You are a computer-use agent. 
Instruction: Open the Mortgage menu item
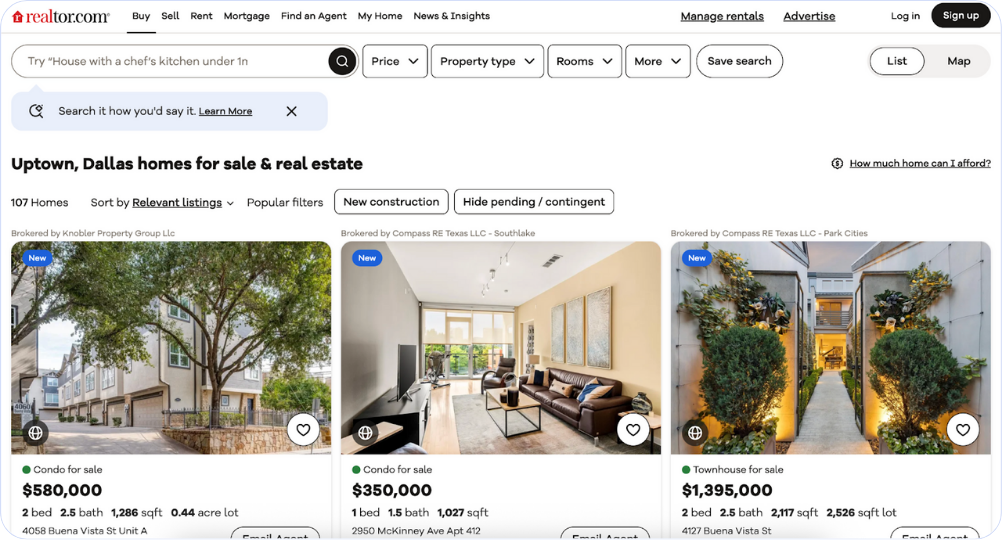tap(247, 16)
